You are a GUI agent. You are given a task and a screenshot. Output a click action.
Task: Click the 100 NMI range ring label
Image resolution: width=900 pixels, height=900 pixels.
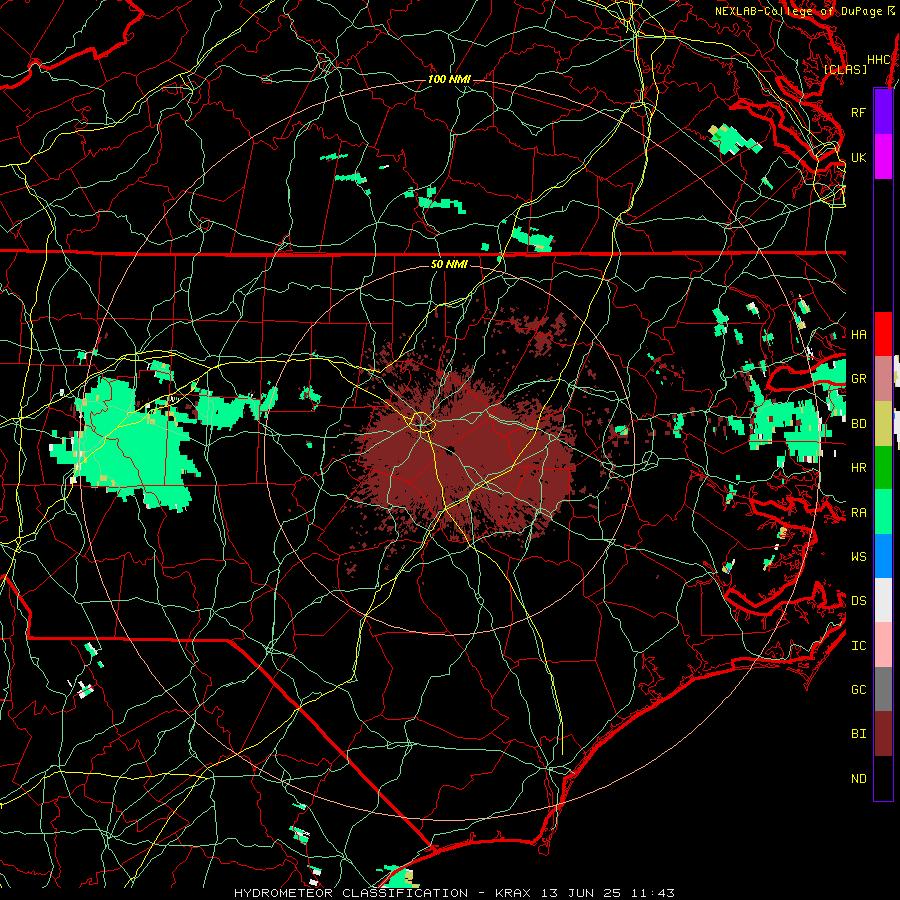click(449, 79)
